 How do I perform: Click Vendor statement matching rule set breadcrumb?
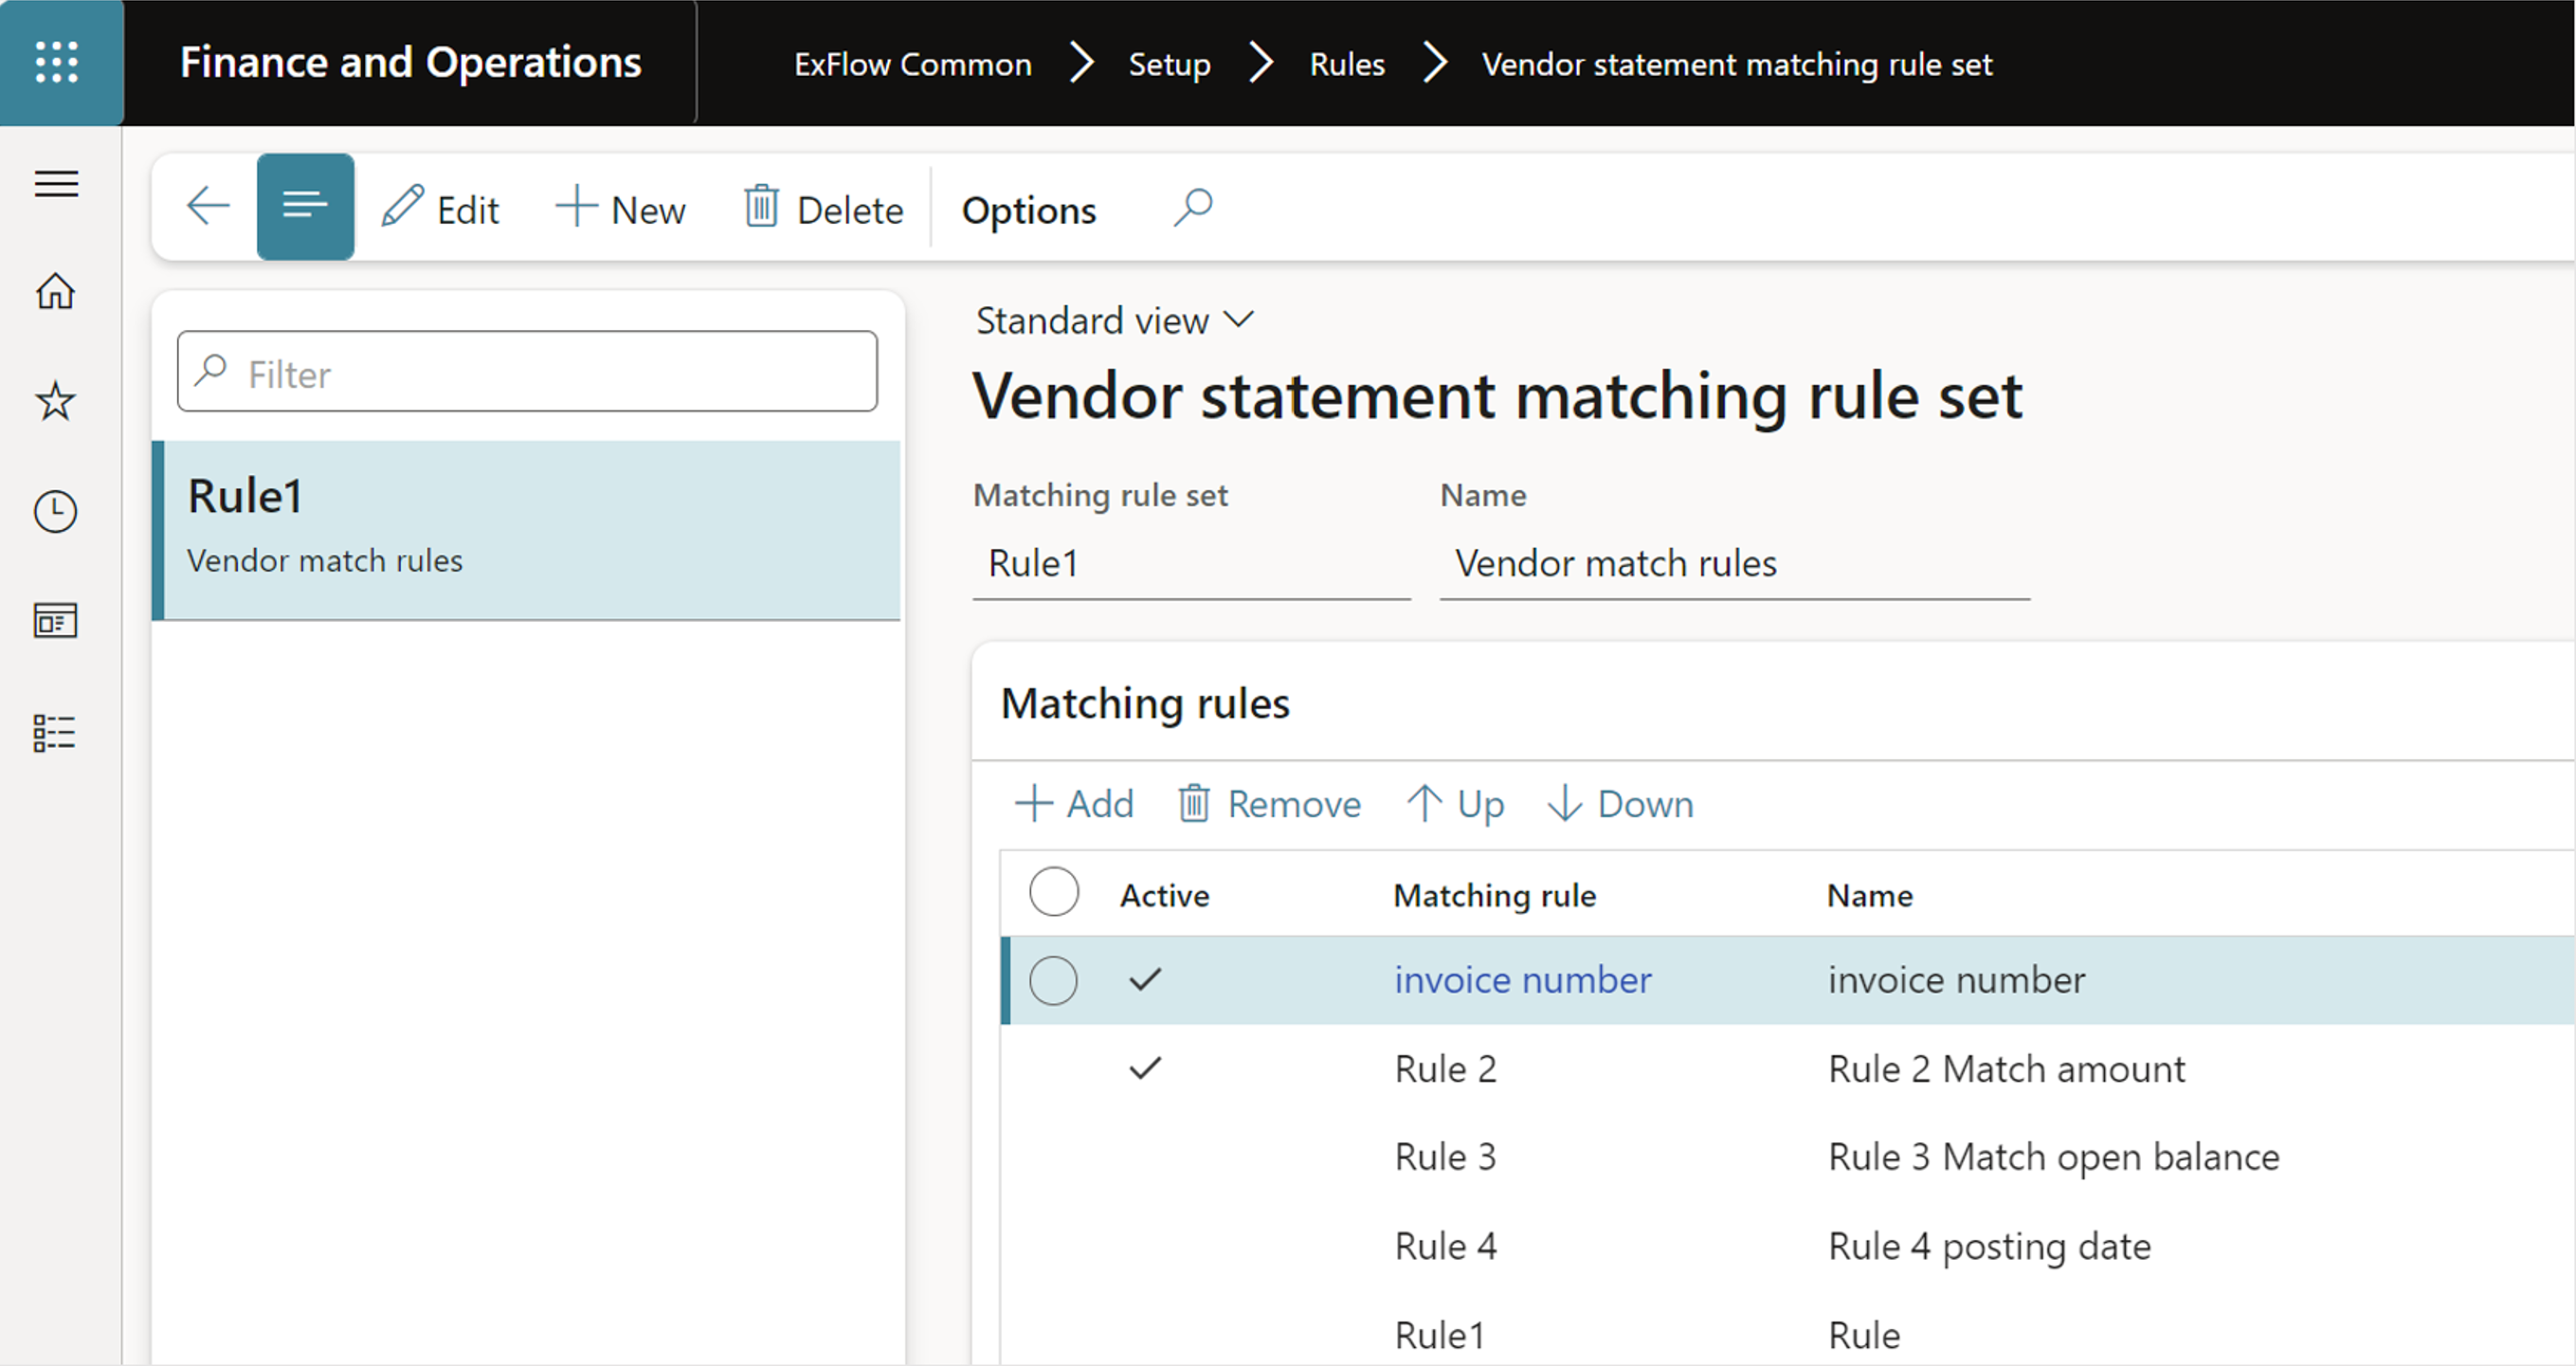coord(1737,64)
